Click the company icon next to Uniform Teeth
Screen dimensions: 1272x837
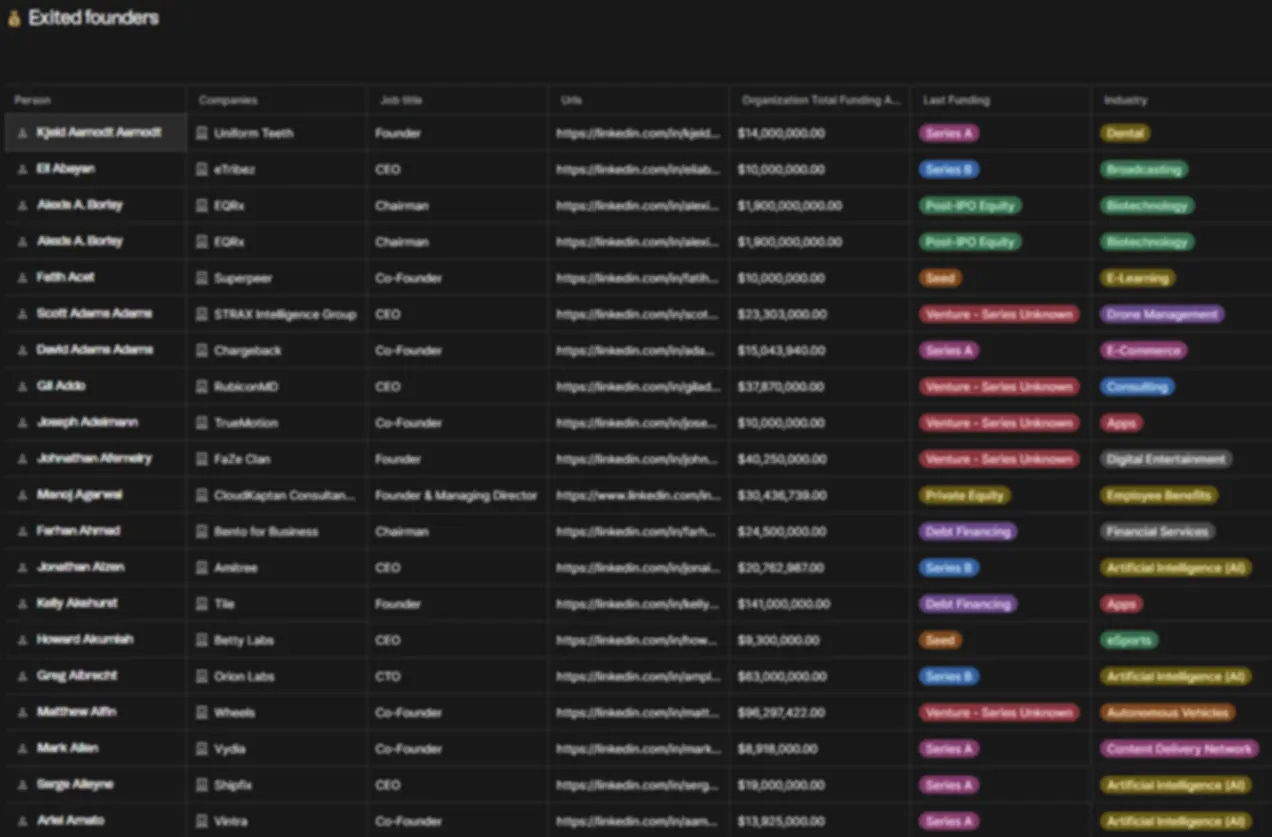click(201, 133)
